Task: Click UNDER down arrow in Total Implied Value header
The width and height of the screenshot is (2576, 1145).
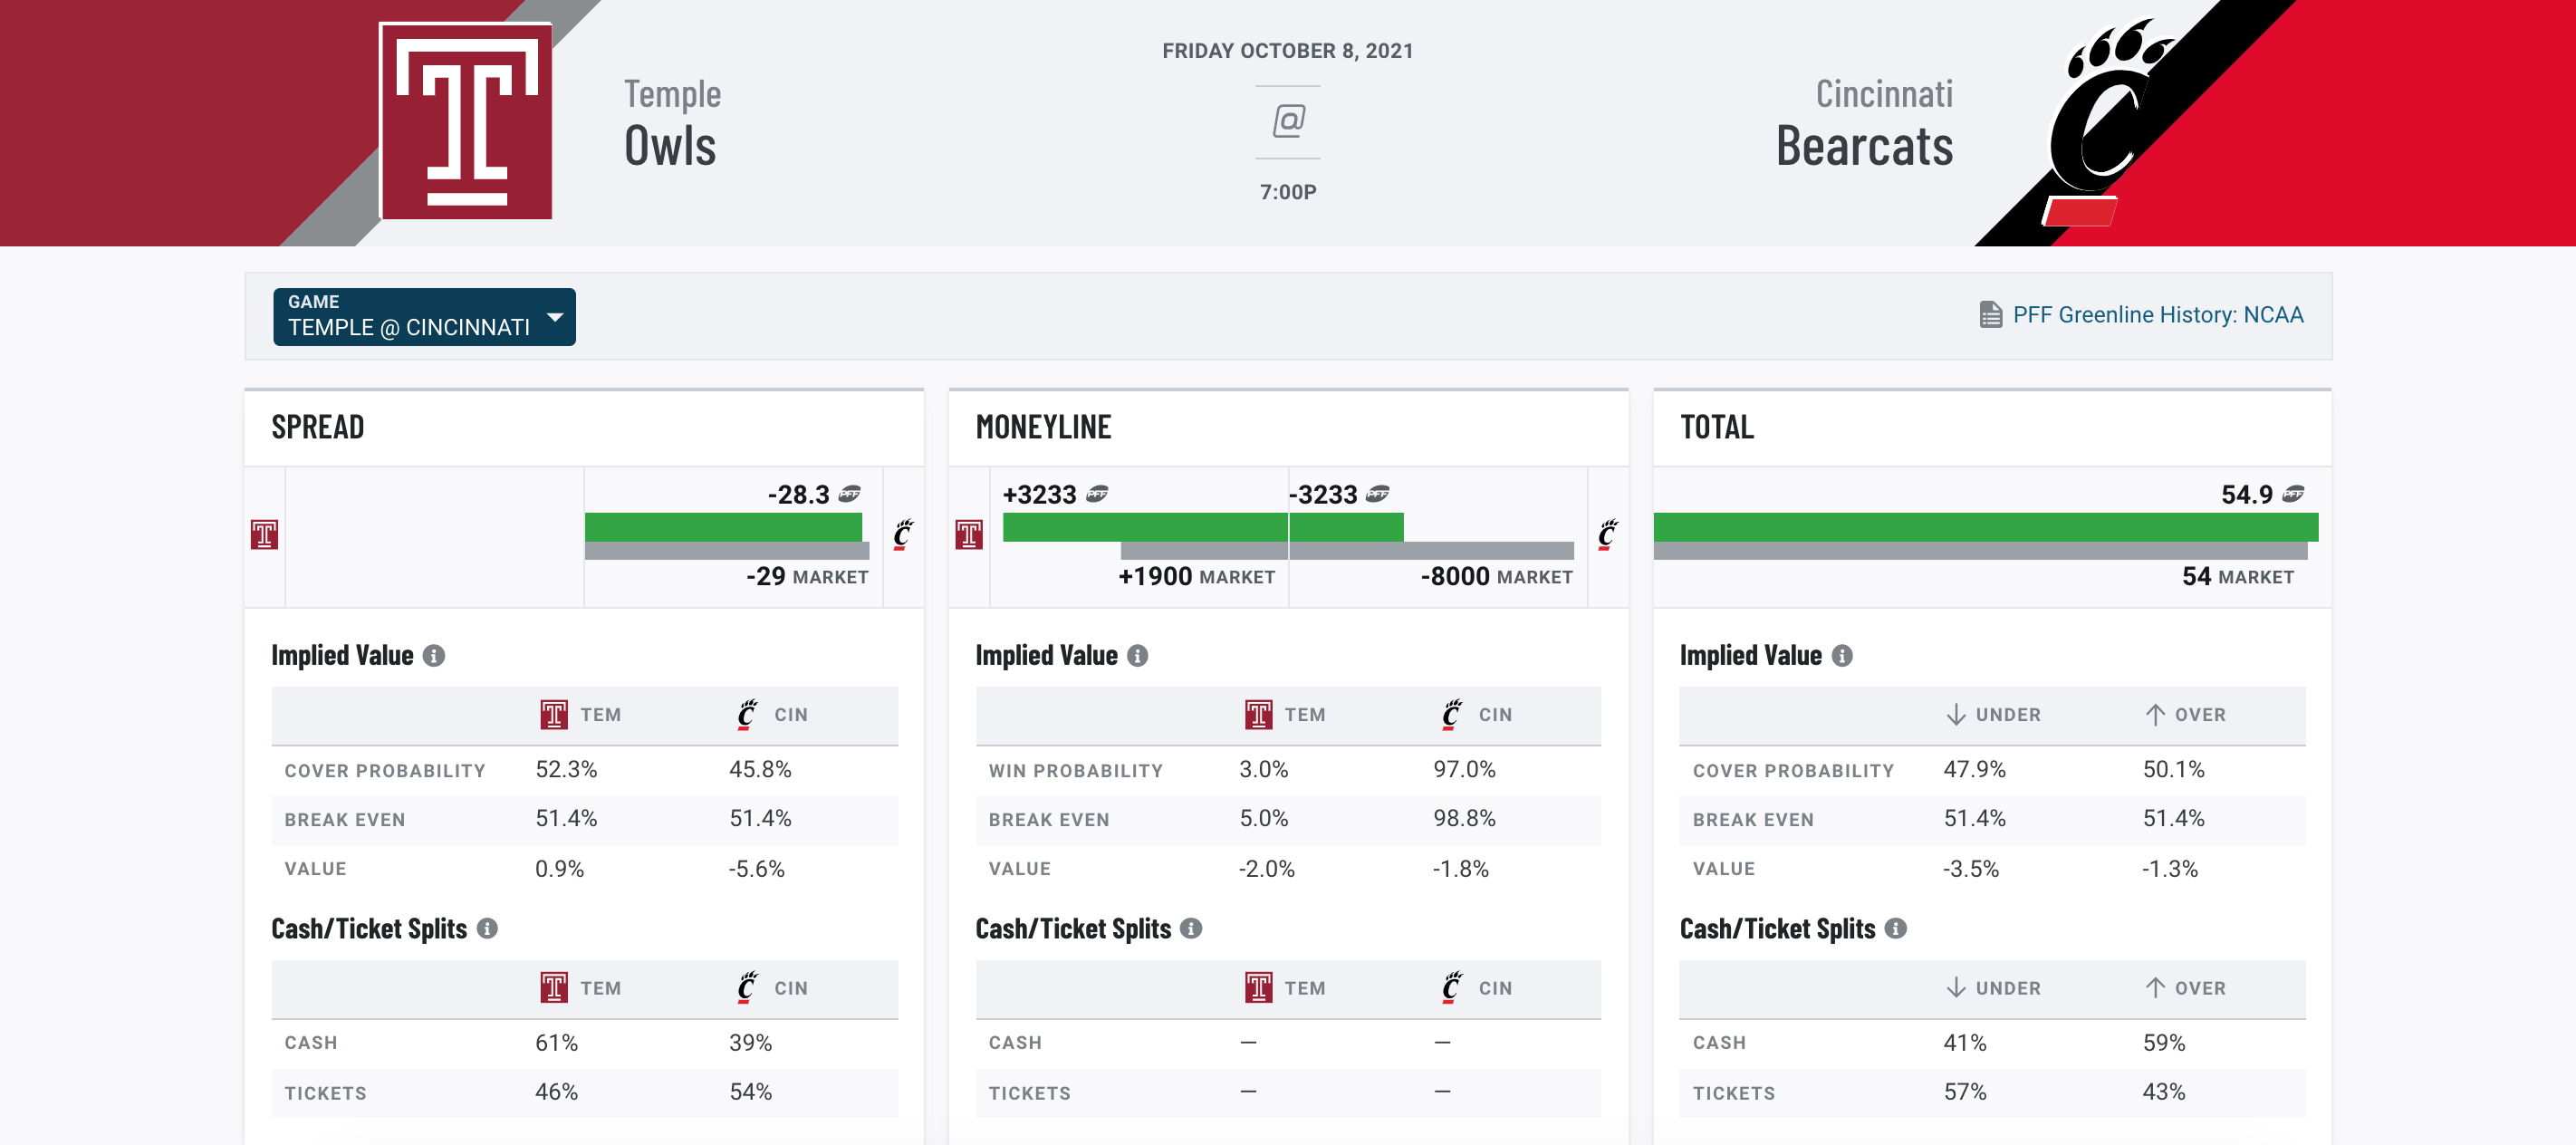Action: 1956,715
